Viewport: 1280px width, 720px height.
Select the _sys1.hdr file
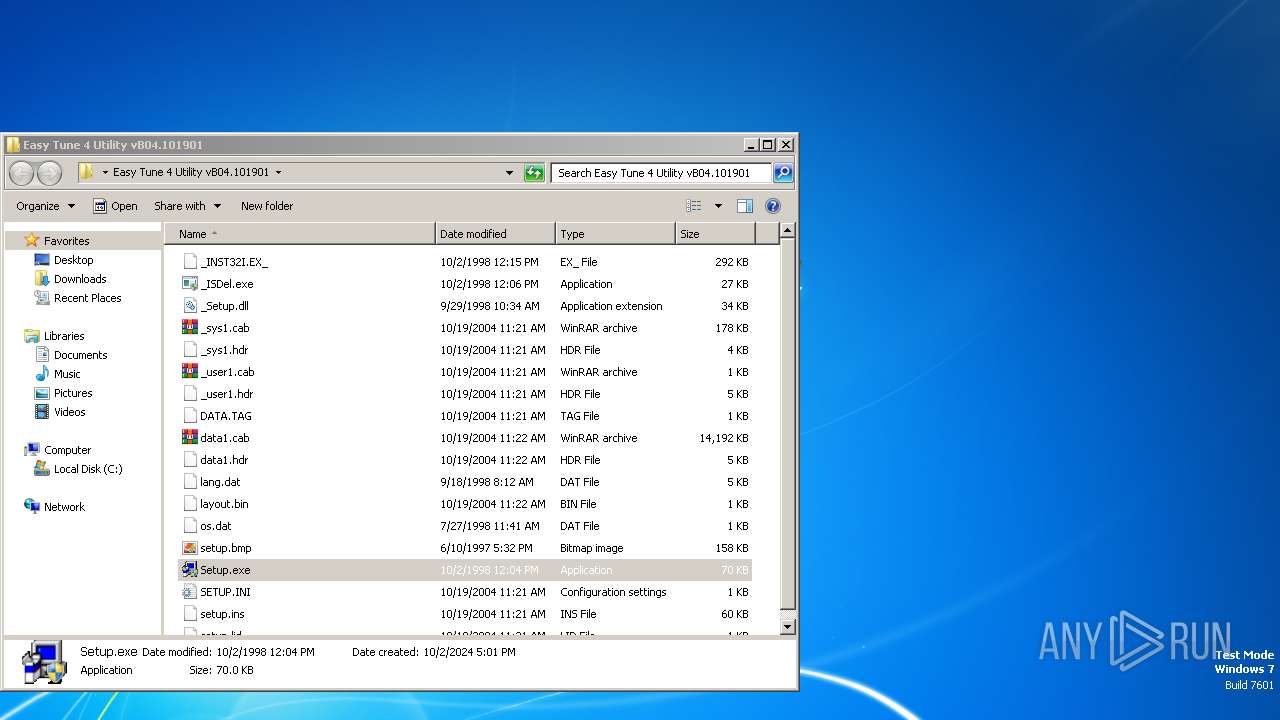point(224,350)
